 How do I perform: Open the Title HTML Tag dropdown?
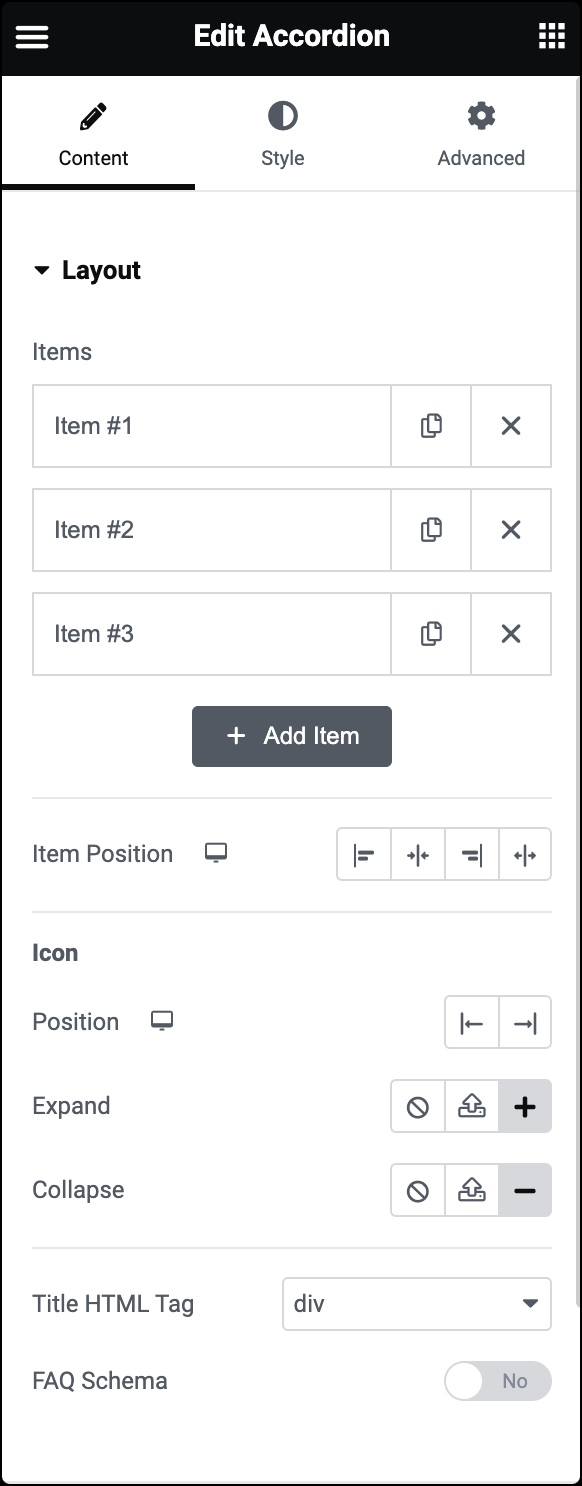(417, 1304)
